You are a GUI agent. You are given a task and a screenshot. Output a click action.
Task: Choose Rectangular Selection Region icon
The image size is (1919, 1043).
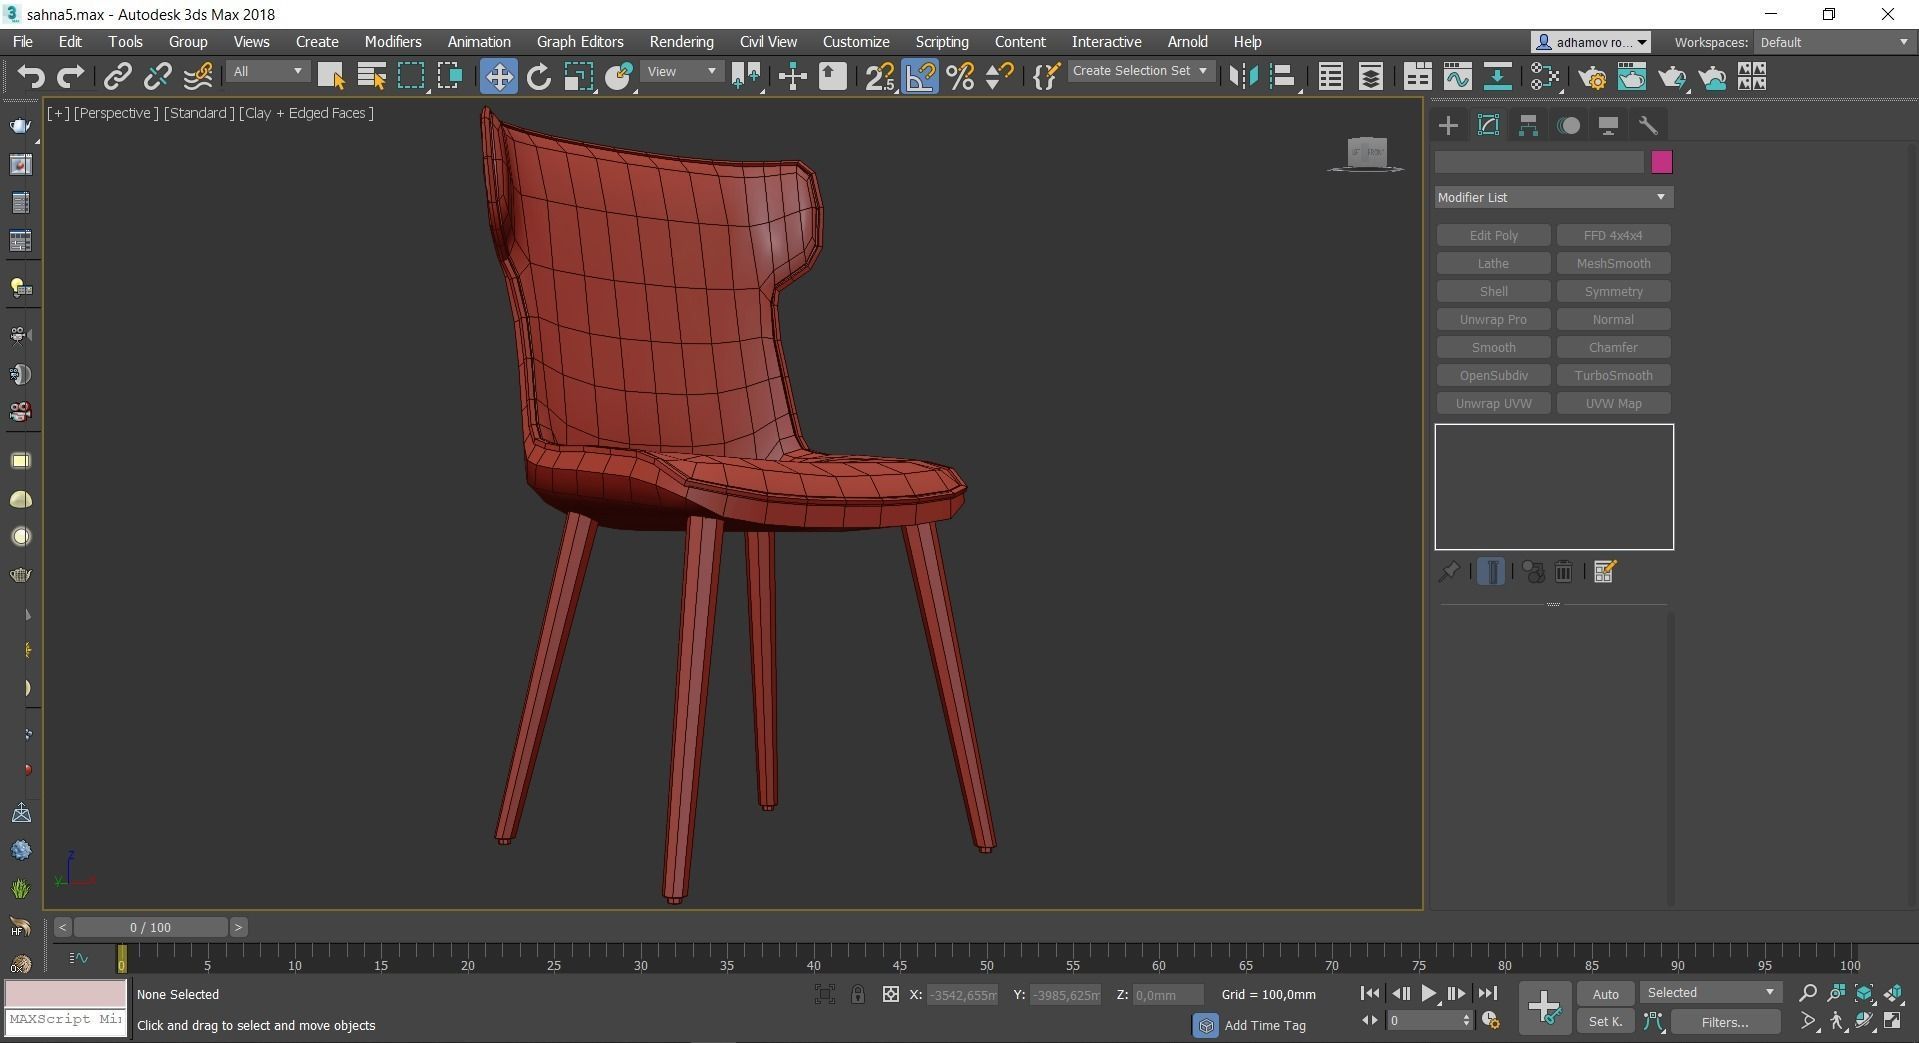pyautogui.click(x=411, y=77)
